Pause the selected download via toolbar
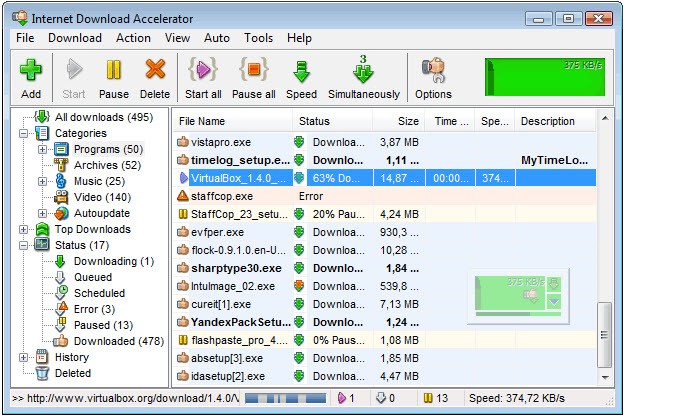 113,78
